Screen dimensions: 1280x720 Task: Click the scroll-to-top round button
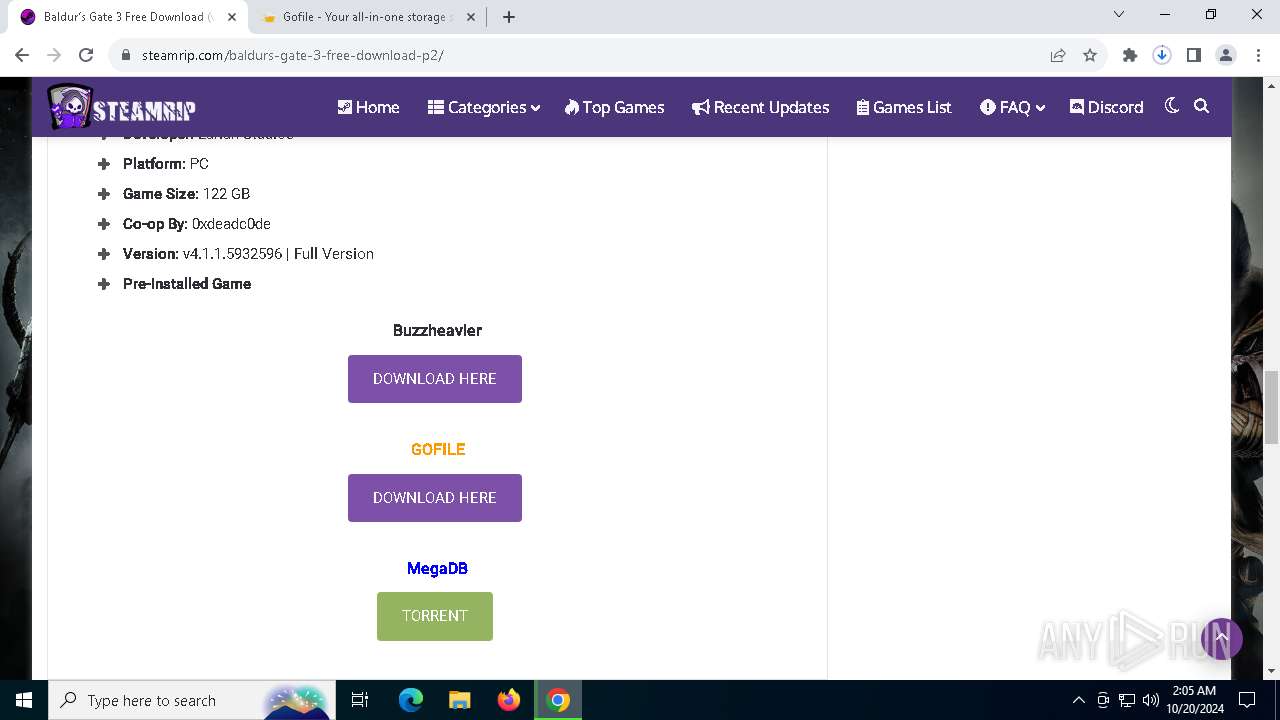(x=1221, y=638)
